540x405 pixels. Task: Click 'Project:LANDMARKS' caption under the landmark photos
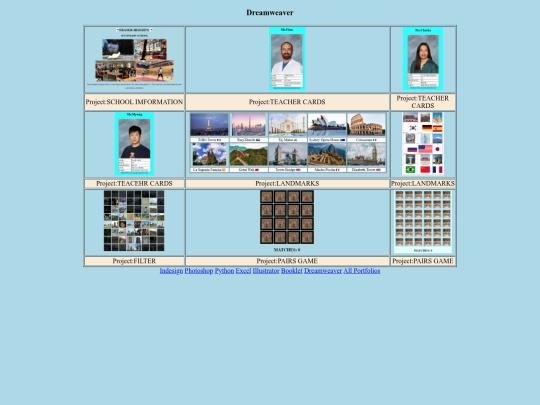[x=287, y=184]
